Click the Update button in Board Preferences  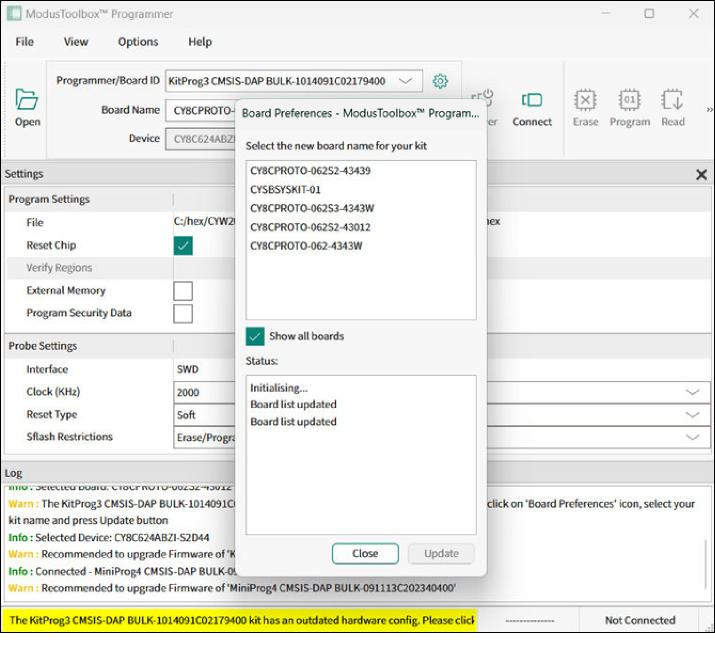(x=441, y=554)
